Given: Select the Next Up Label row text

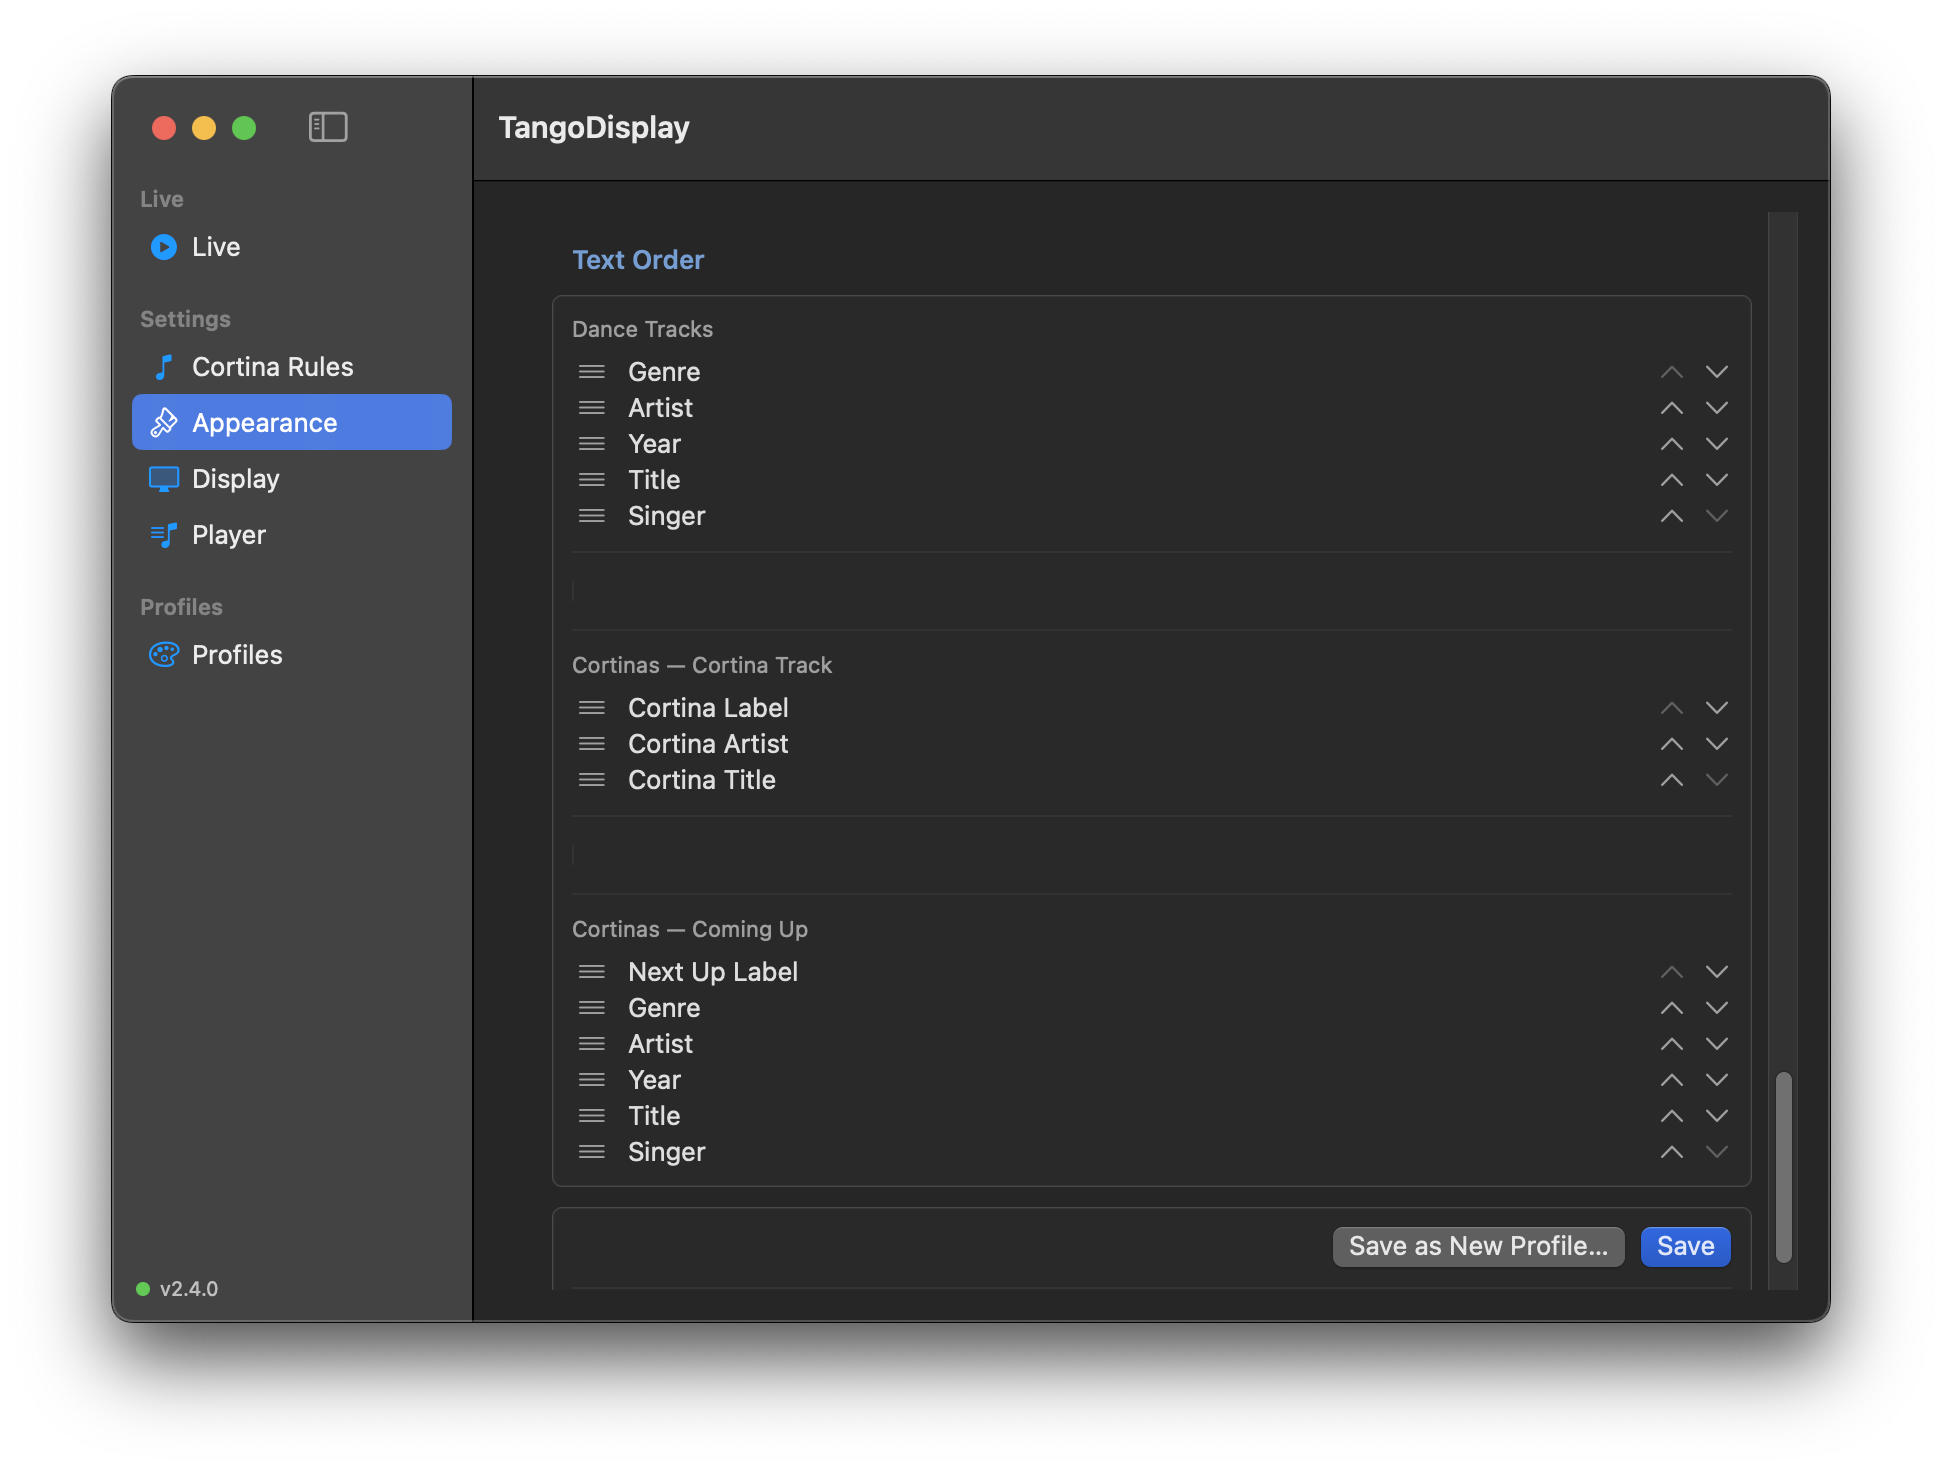Looking at the screenshot, I should tap(713, 972).
